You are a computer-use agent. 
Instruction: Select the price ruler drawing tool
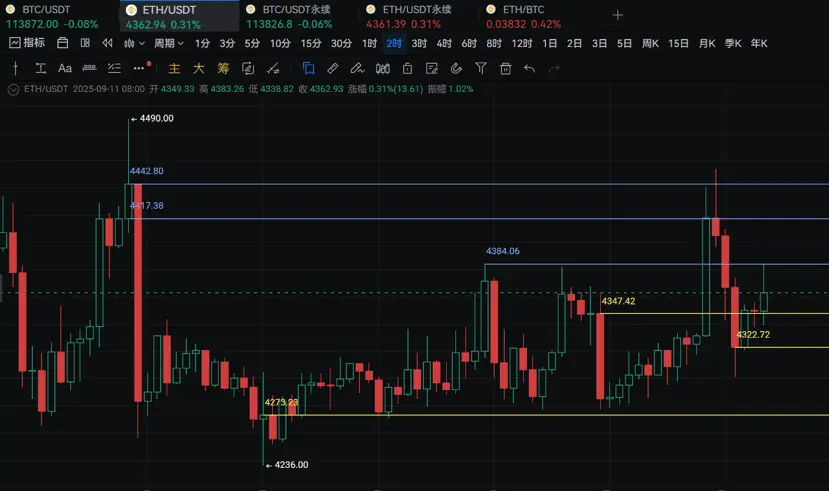(x=89, y=68)
